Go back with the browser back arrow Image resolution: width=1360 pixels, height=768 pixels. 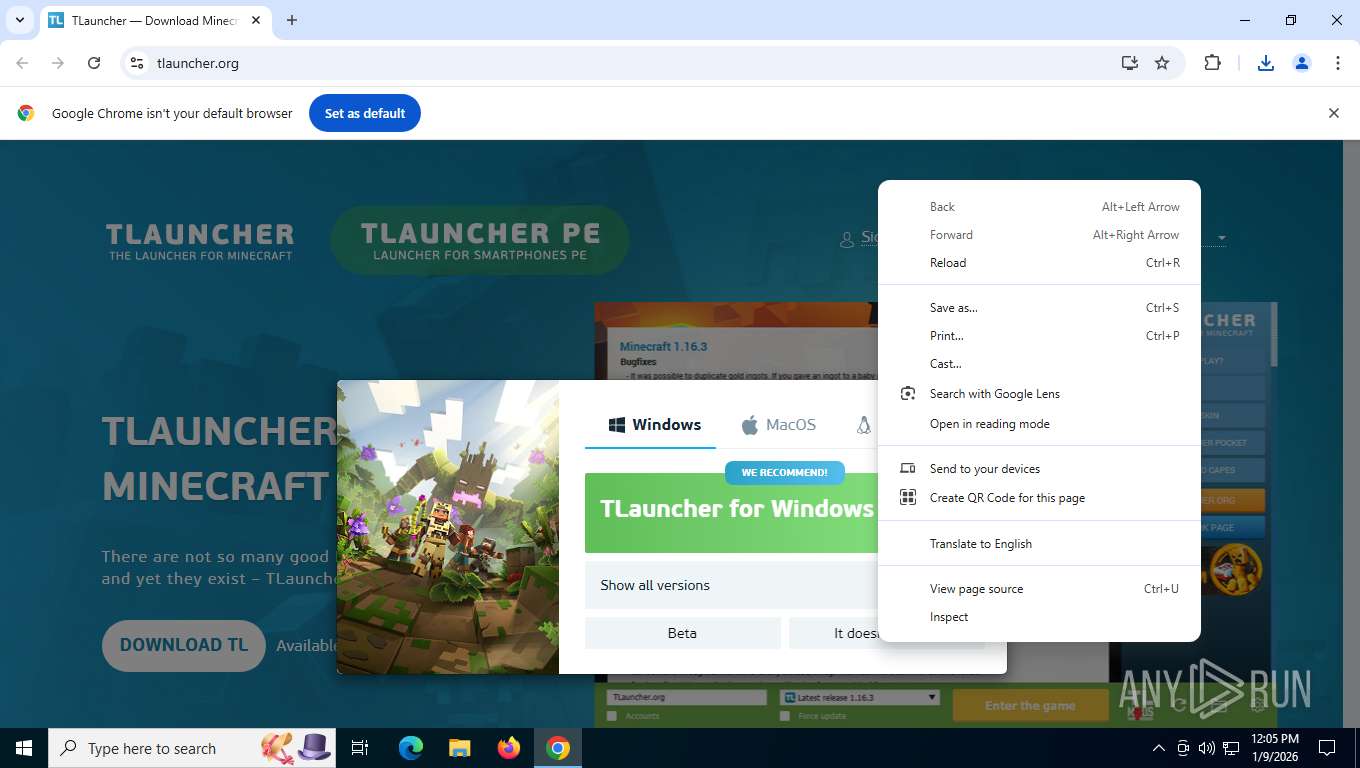coord(22,63)
